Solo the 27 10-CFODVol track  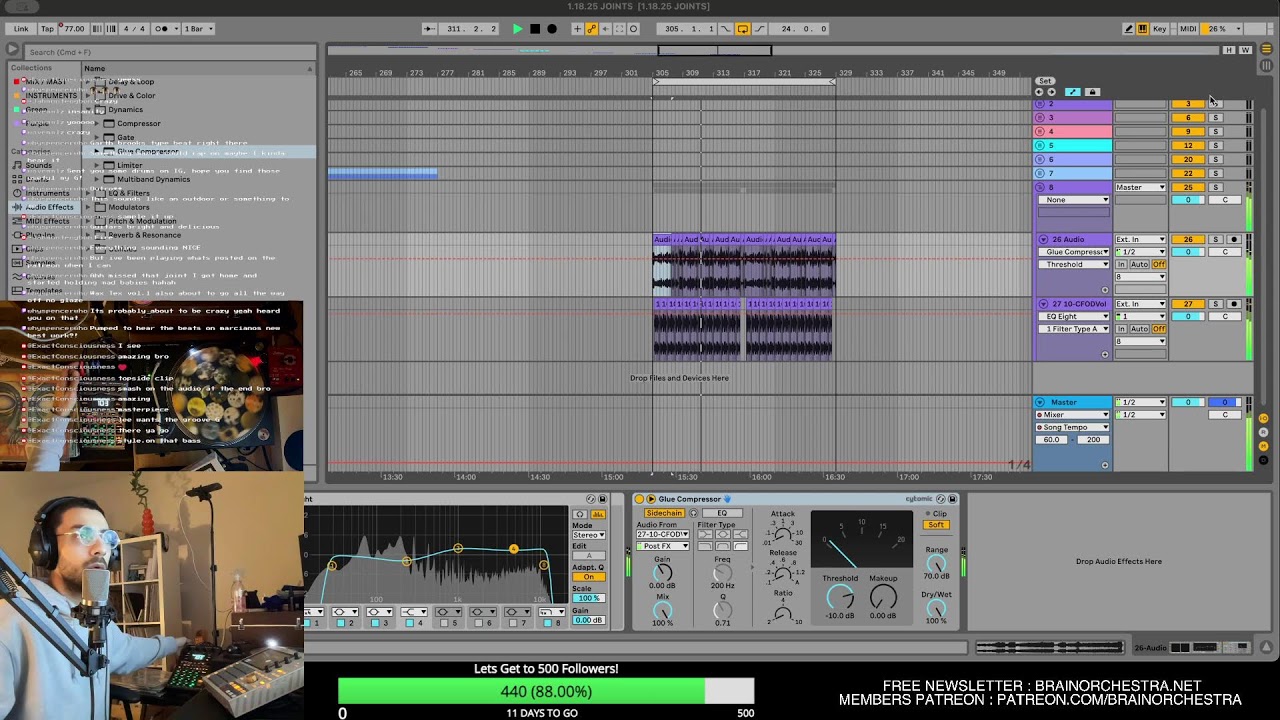(x=1216, y=304)
